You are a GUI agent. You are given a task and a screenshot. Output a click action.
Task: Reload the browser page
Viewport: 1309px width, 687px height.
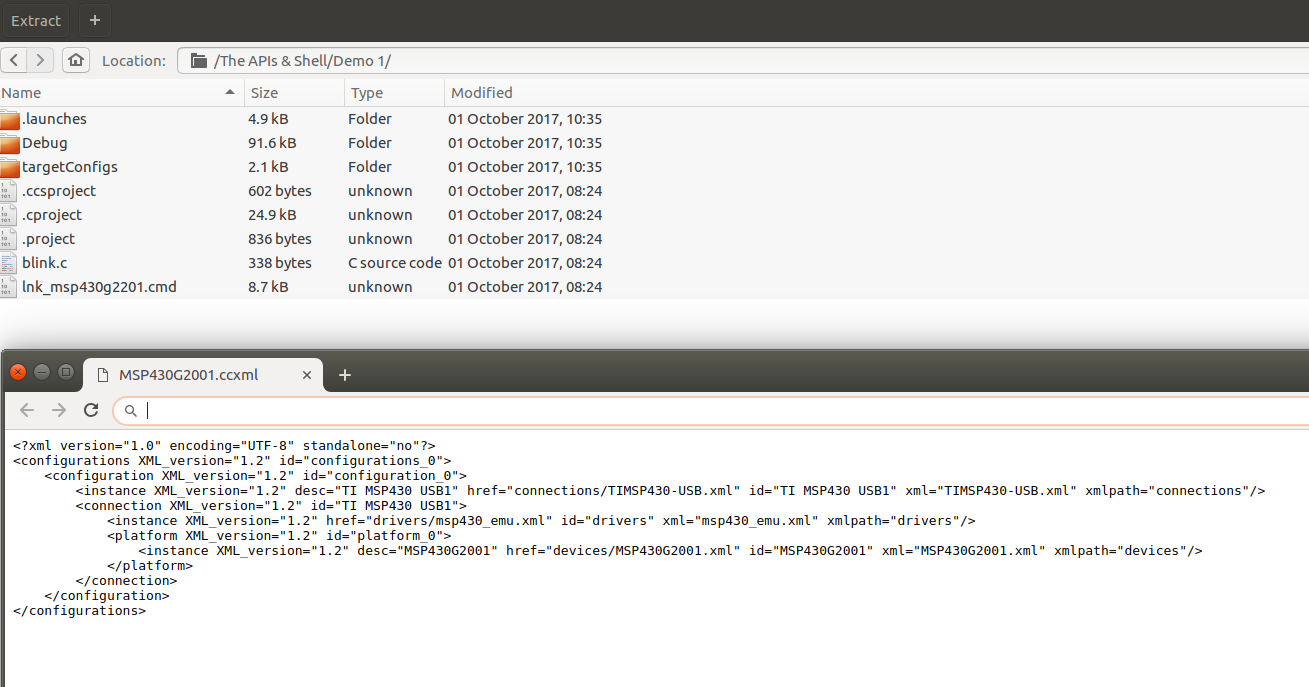click(x=91, y=410)
